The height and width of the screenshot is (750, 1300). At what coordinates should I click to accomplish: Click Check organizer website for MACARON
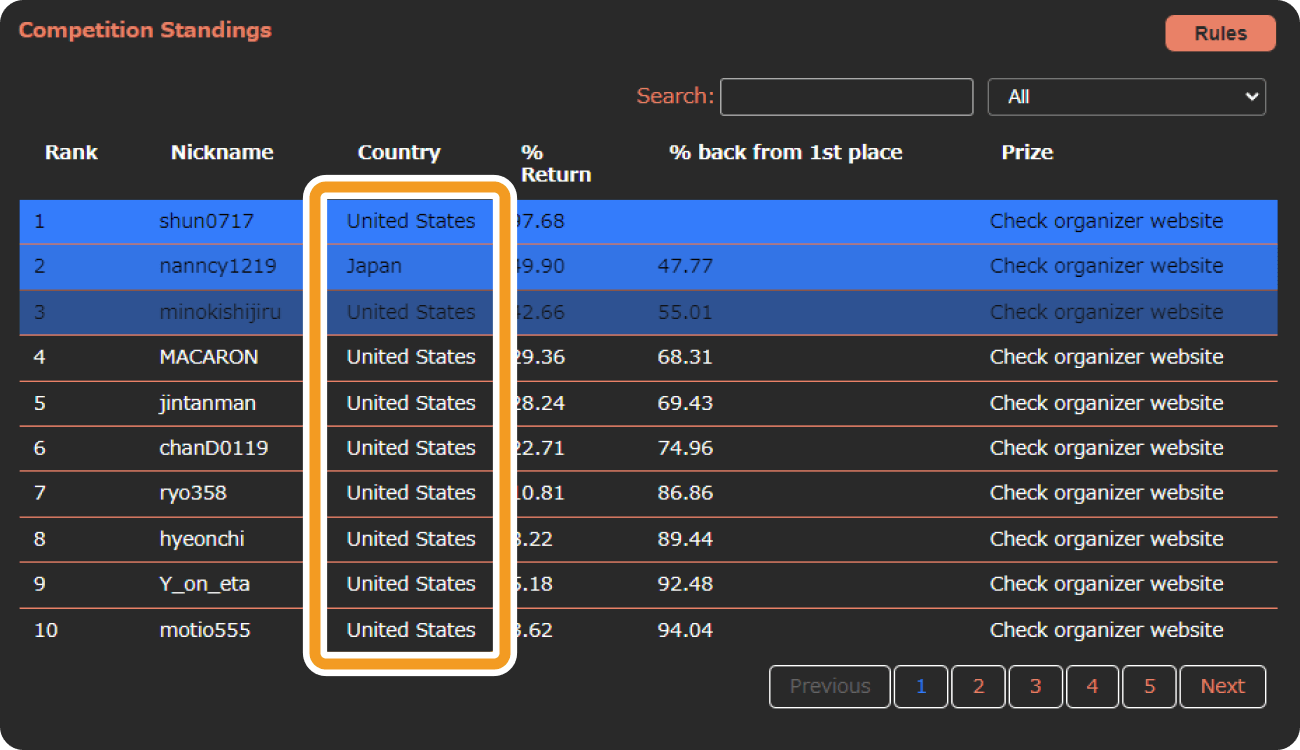[1106, 357]
